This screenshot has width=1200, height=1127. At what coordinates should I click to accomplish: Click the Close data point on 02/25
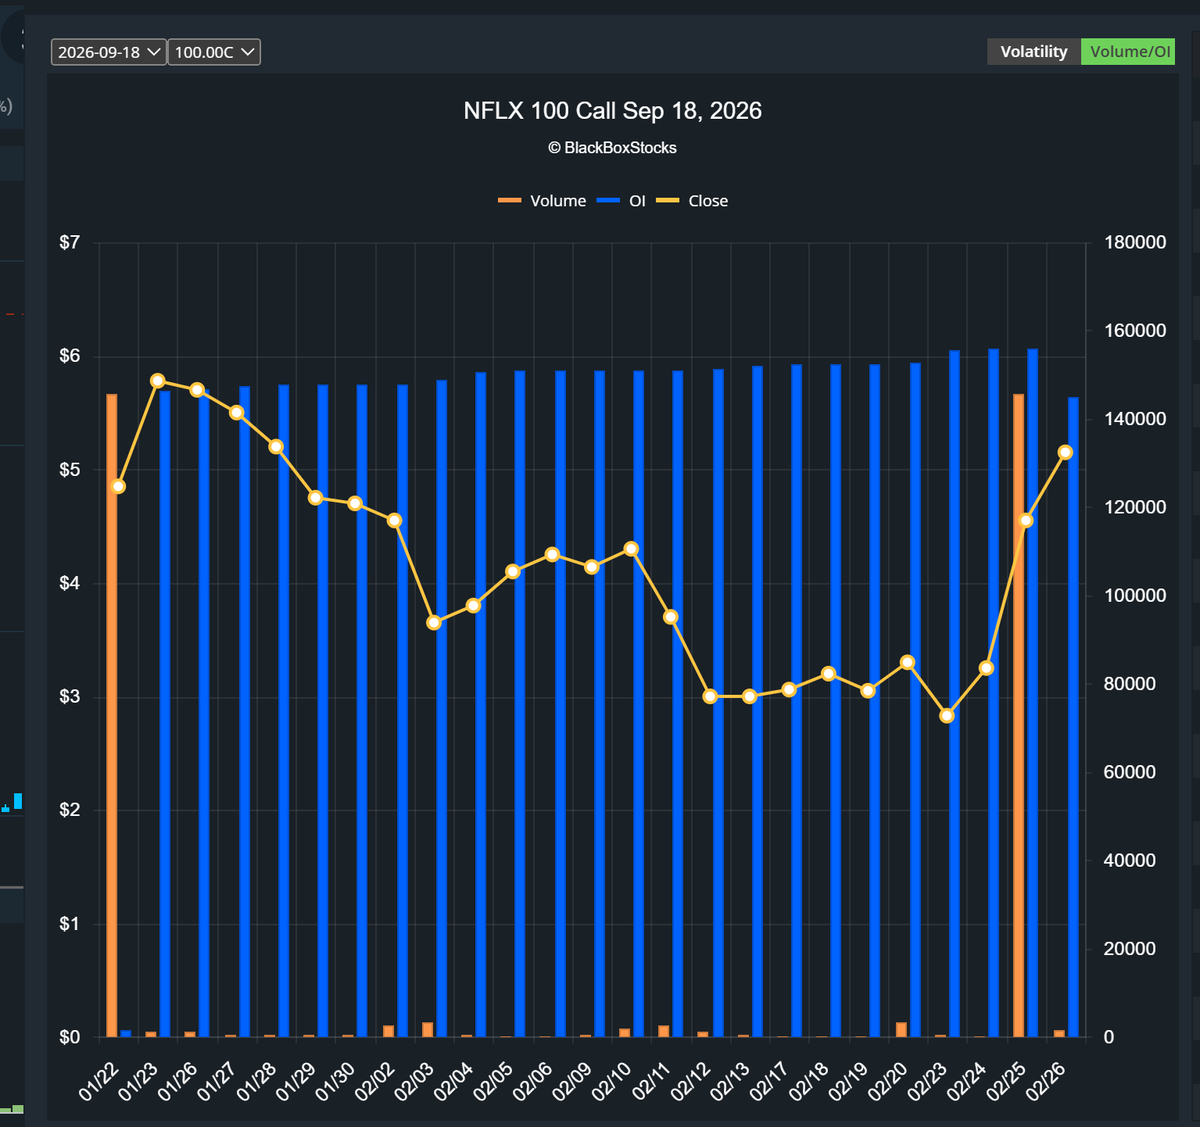coord(1026,521)
